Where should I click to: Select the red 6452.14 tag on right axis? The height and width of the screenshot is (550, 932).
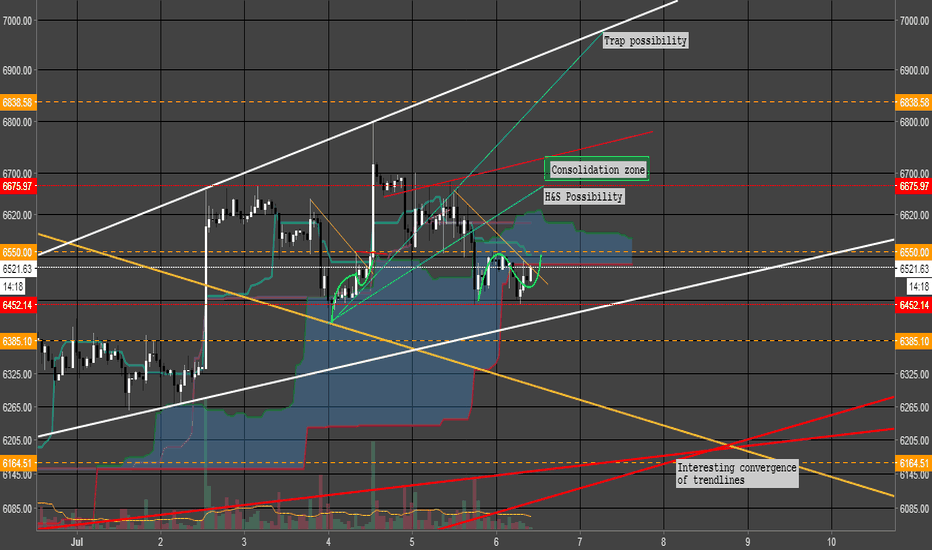pos(913,305)
